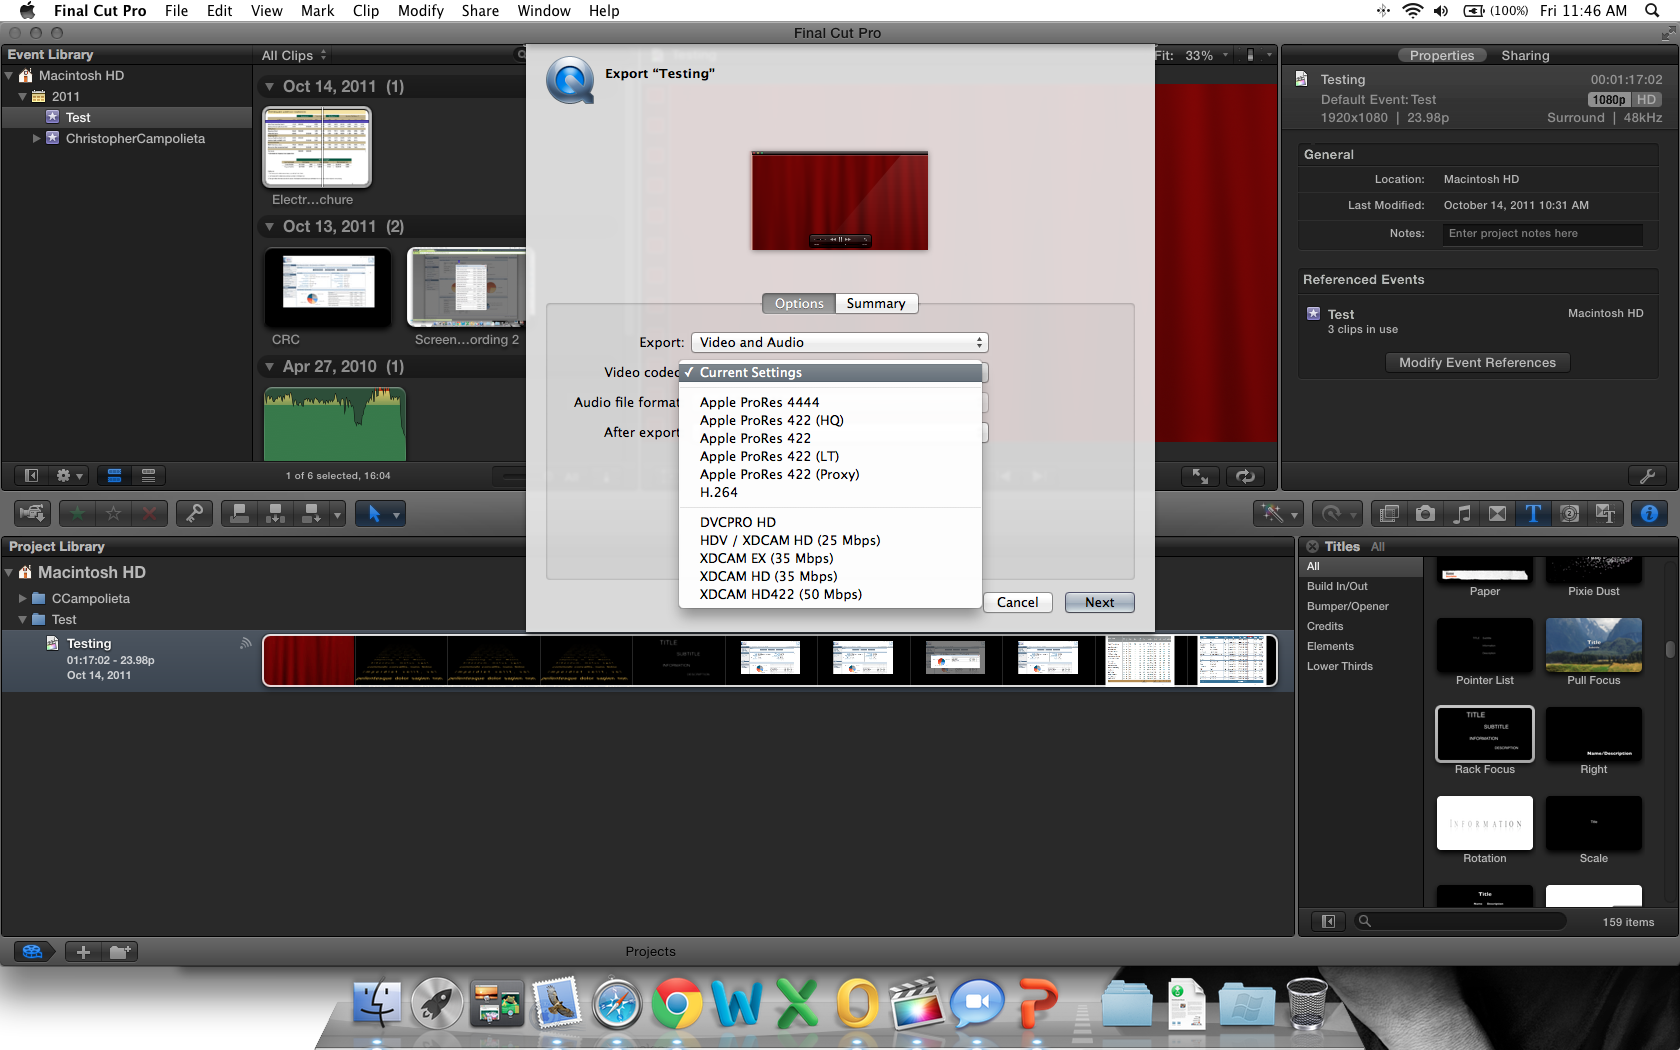Screen dimensions: 1680x1050
Task: Open the Modify menu
Action: (421, 11)
